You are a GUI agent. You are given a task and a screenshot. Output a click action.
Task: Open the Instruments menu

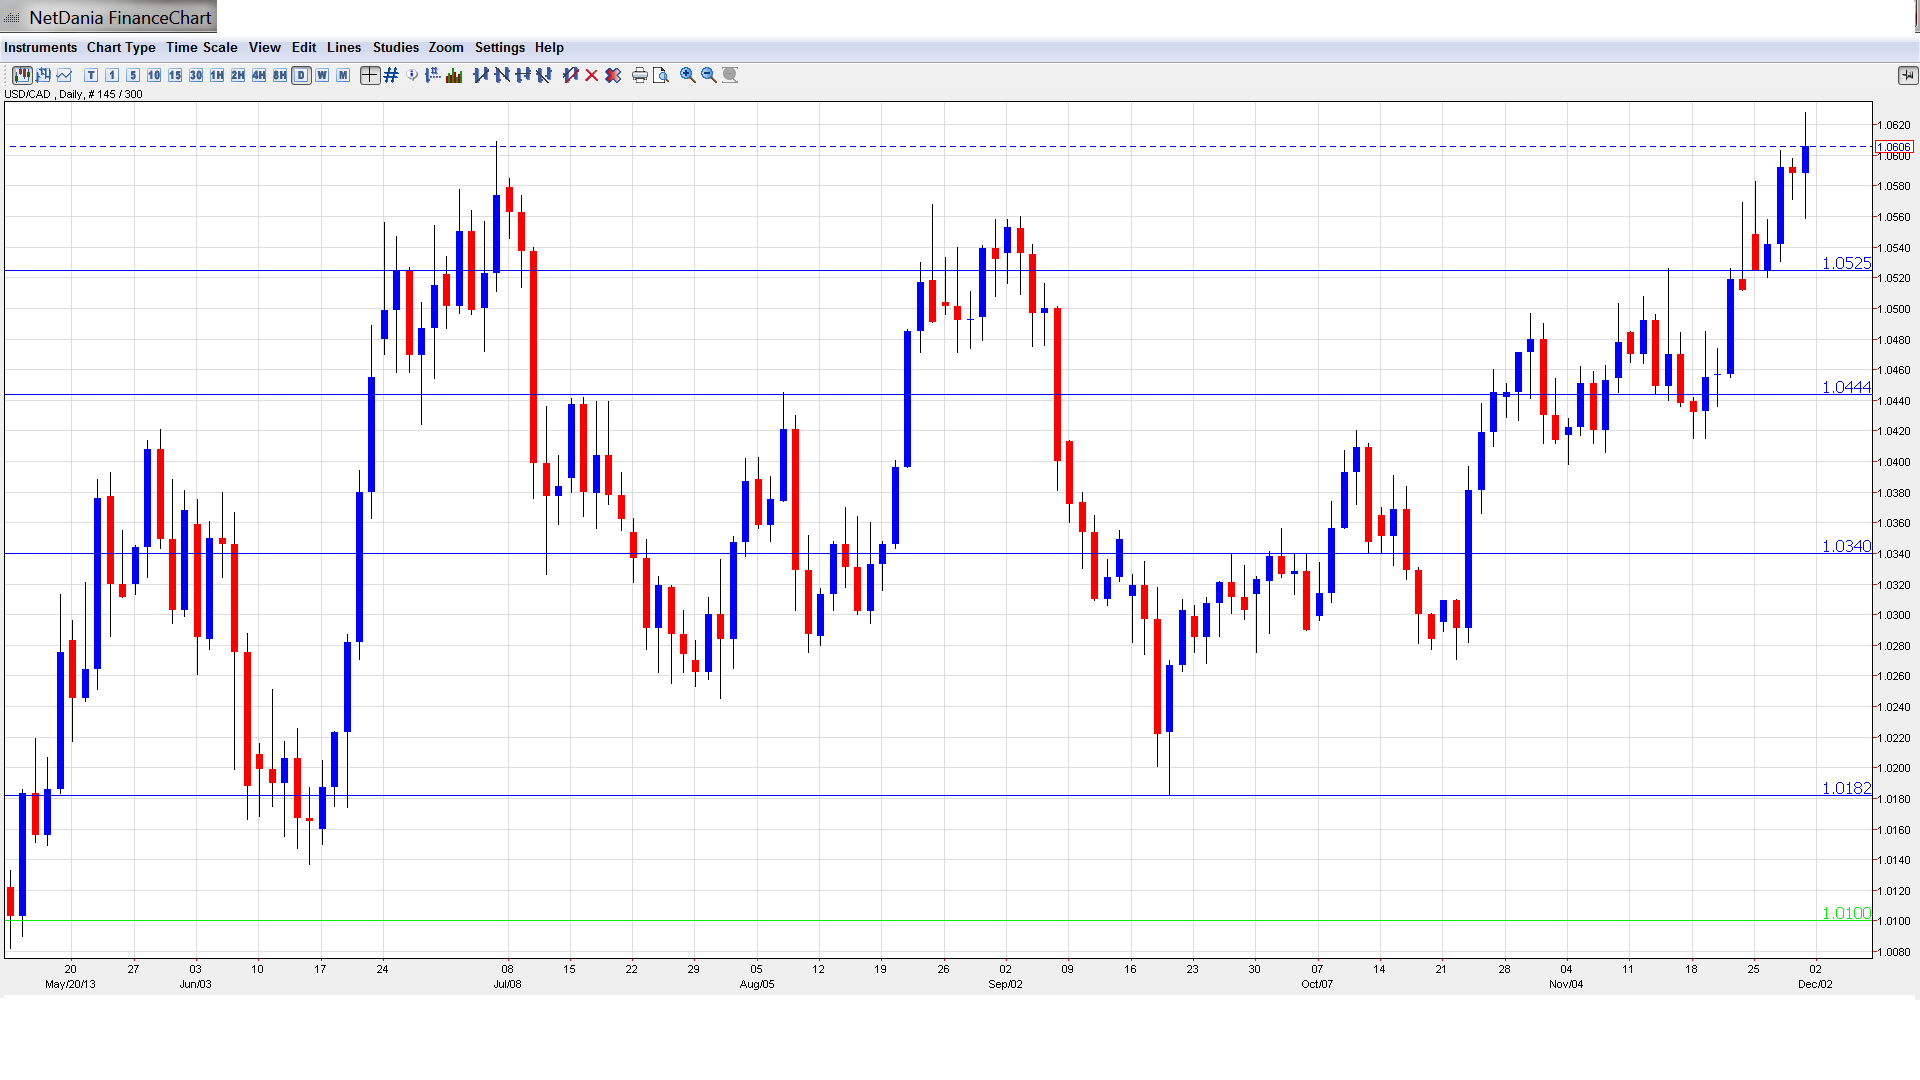click(x=40, y=47)
